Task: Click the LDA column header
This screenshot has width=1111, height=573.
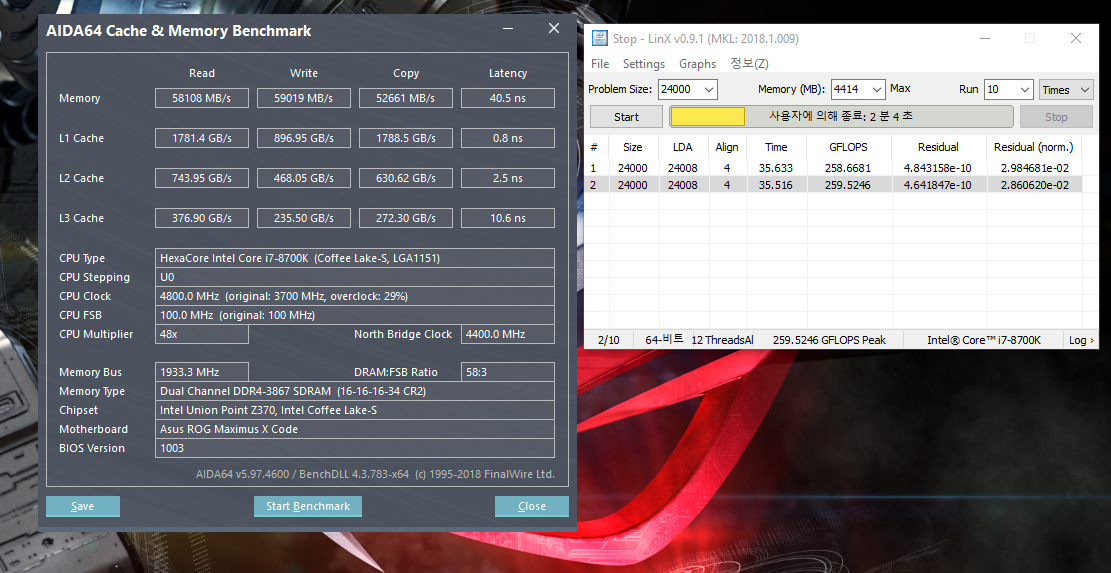Action: tap(683, 147)
